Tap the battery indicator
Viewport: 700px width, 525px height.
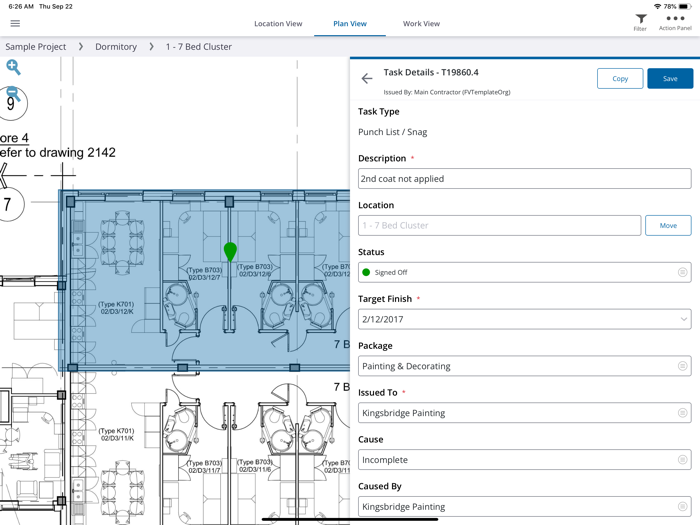(685, 6)
